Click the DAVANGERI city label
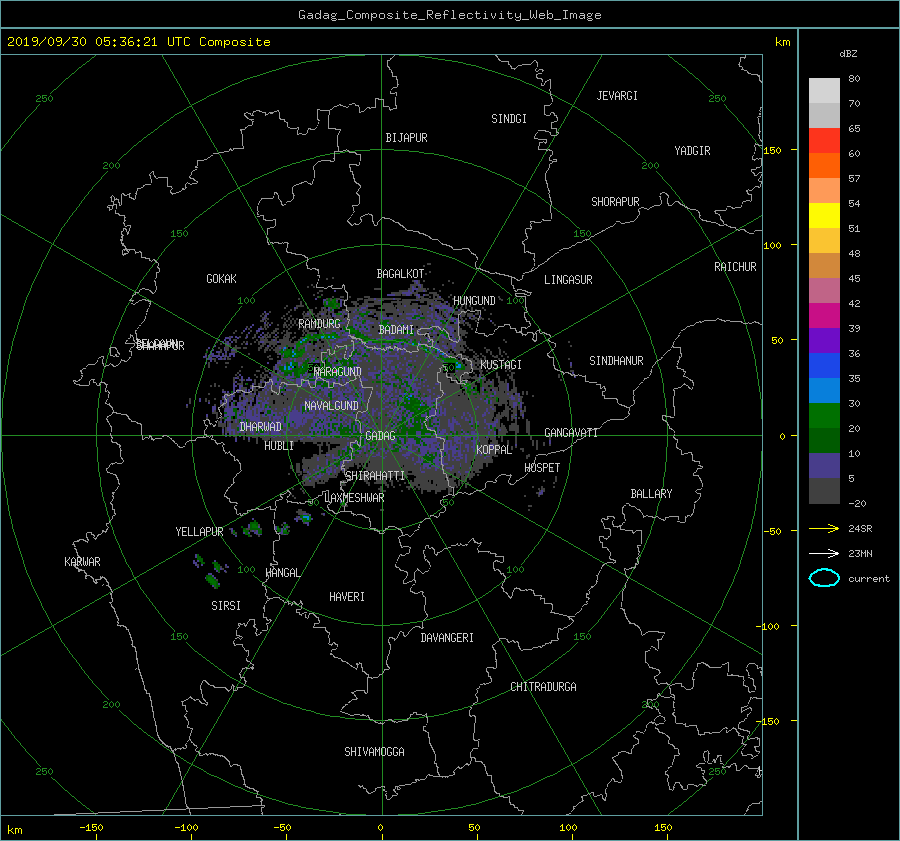 point(447,638)
